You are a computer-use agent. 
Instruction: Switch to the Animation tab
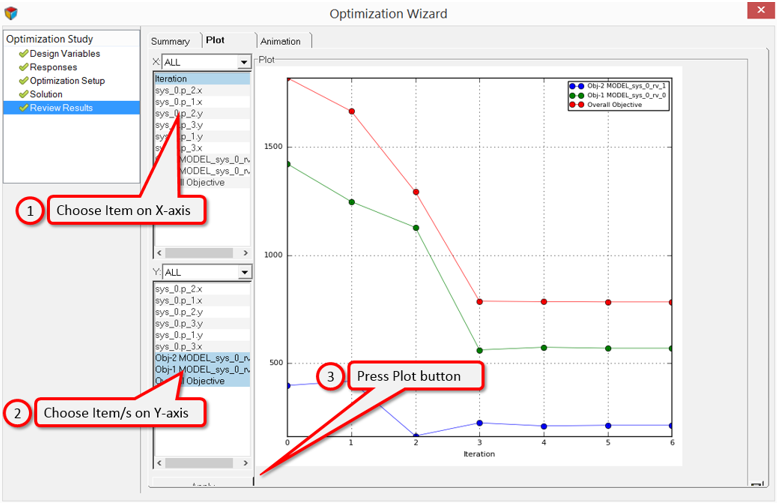(281, 41)
